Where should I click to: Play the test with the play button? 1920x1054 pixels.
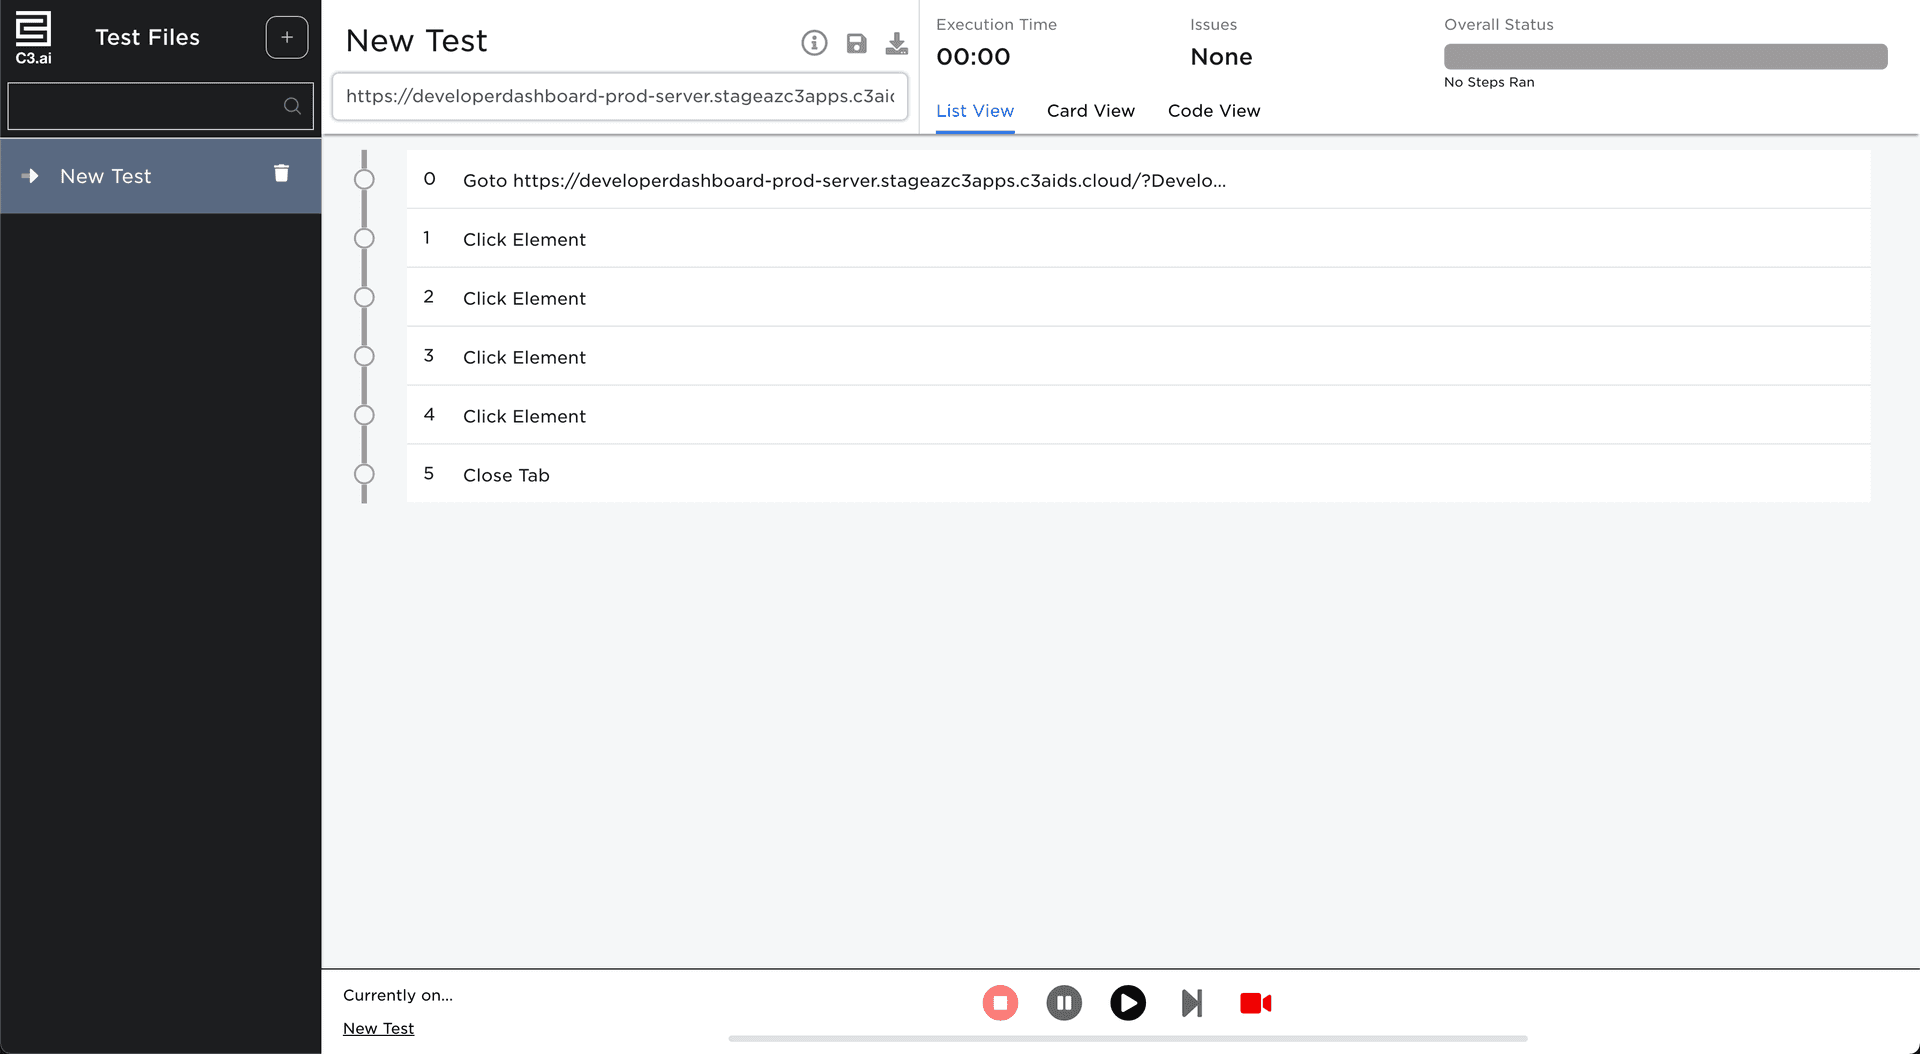pyautogui.click(x=1128, y=1002)
